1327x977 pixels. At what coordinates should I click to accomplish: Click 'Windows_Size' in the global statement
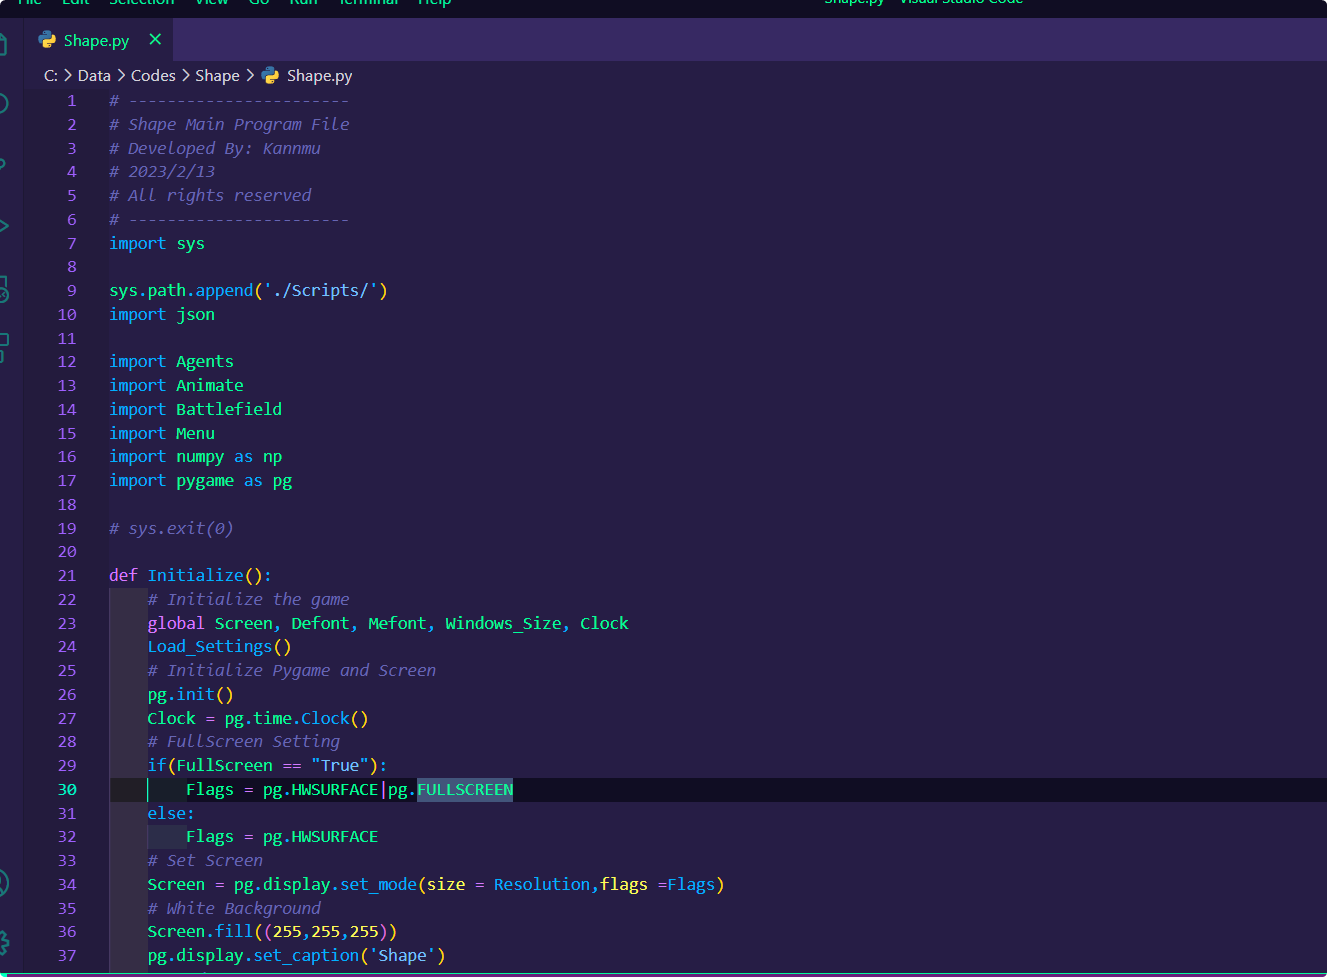coord(503,624)
